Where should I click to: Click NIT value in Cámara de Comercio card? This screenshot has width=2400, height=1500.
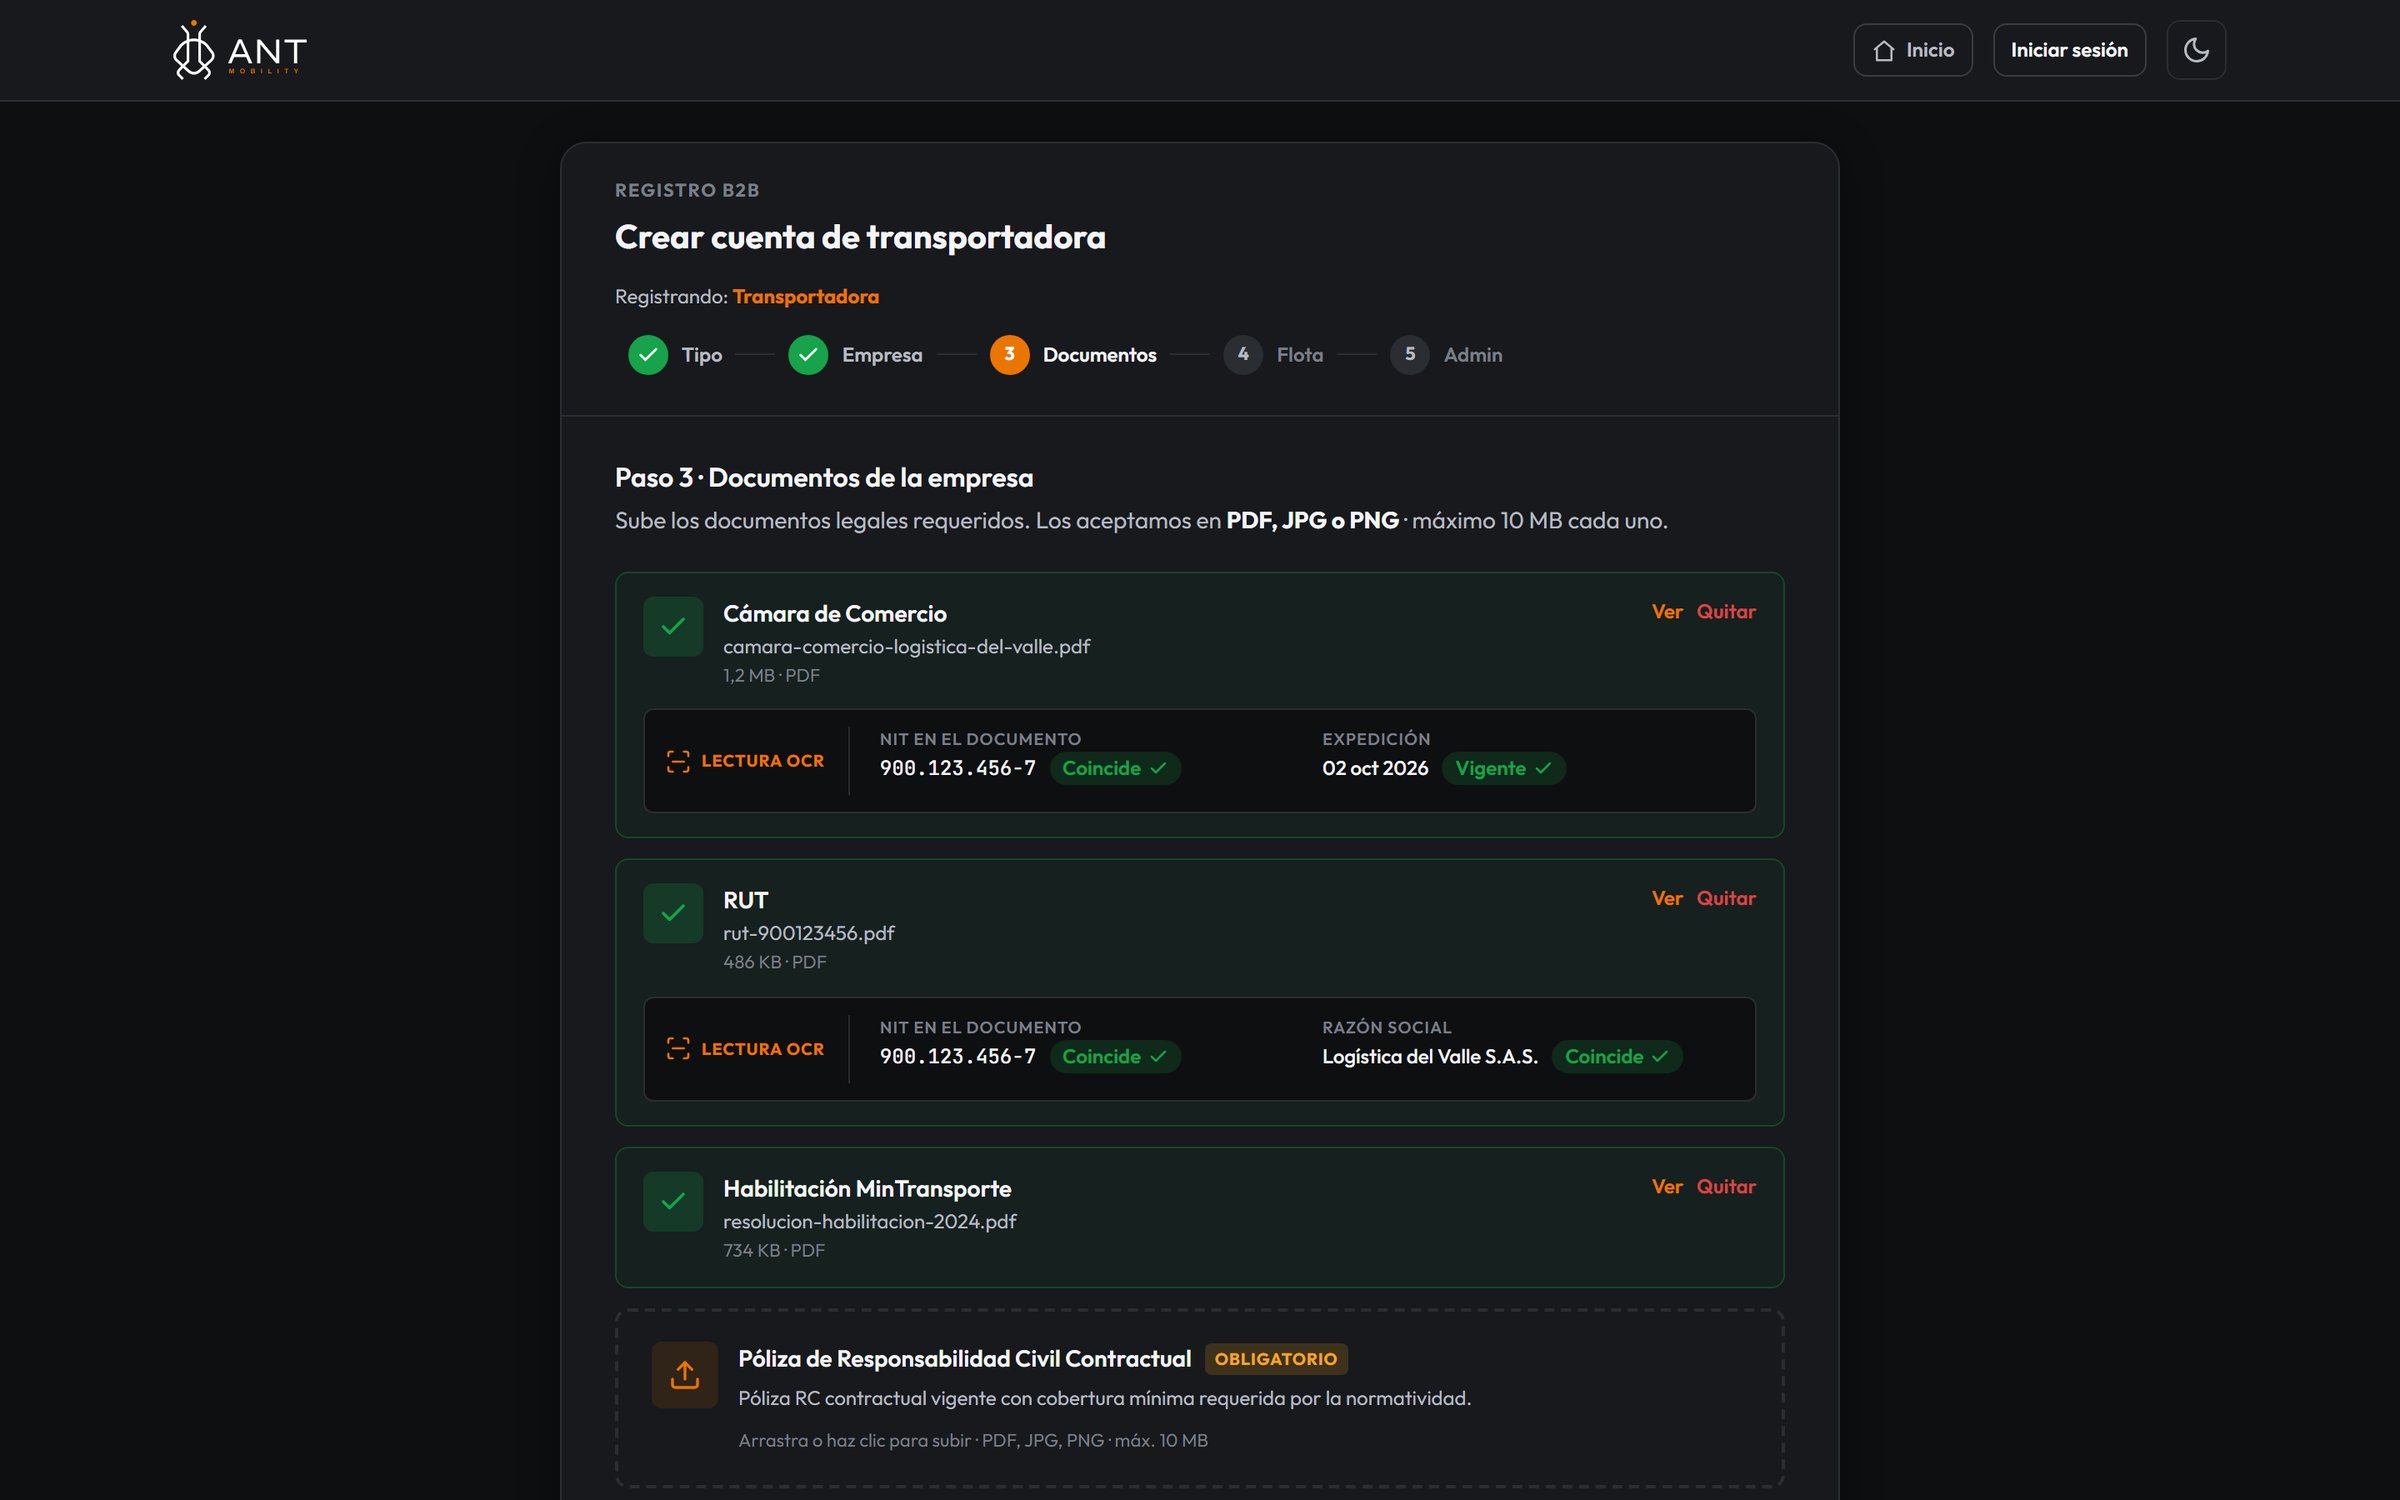957,768
